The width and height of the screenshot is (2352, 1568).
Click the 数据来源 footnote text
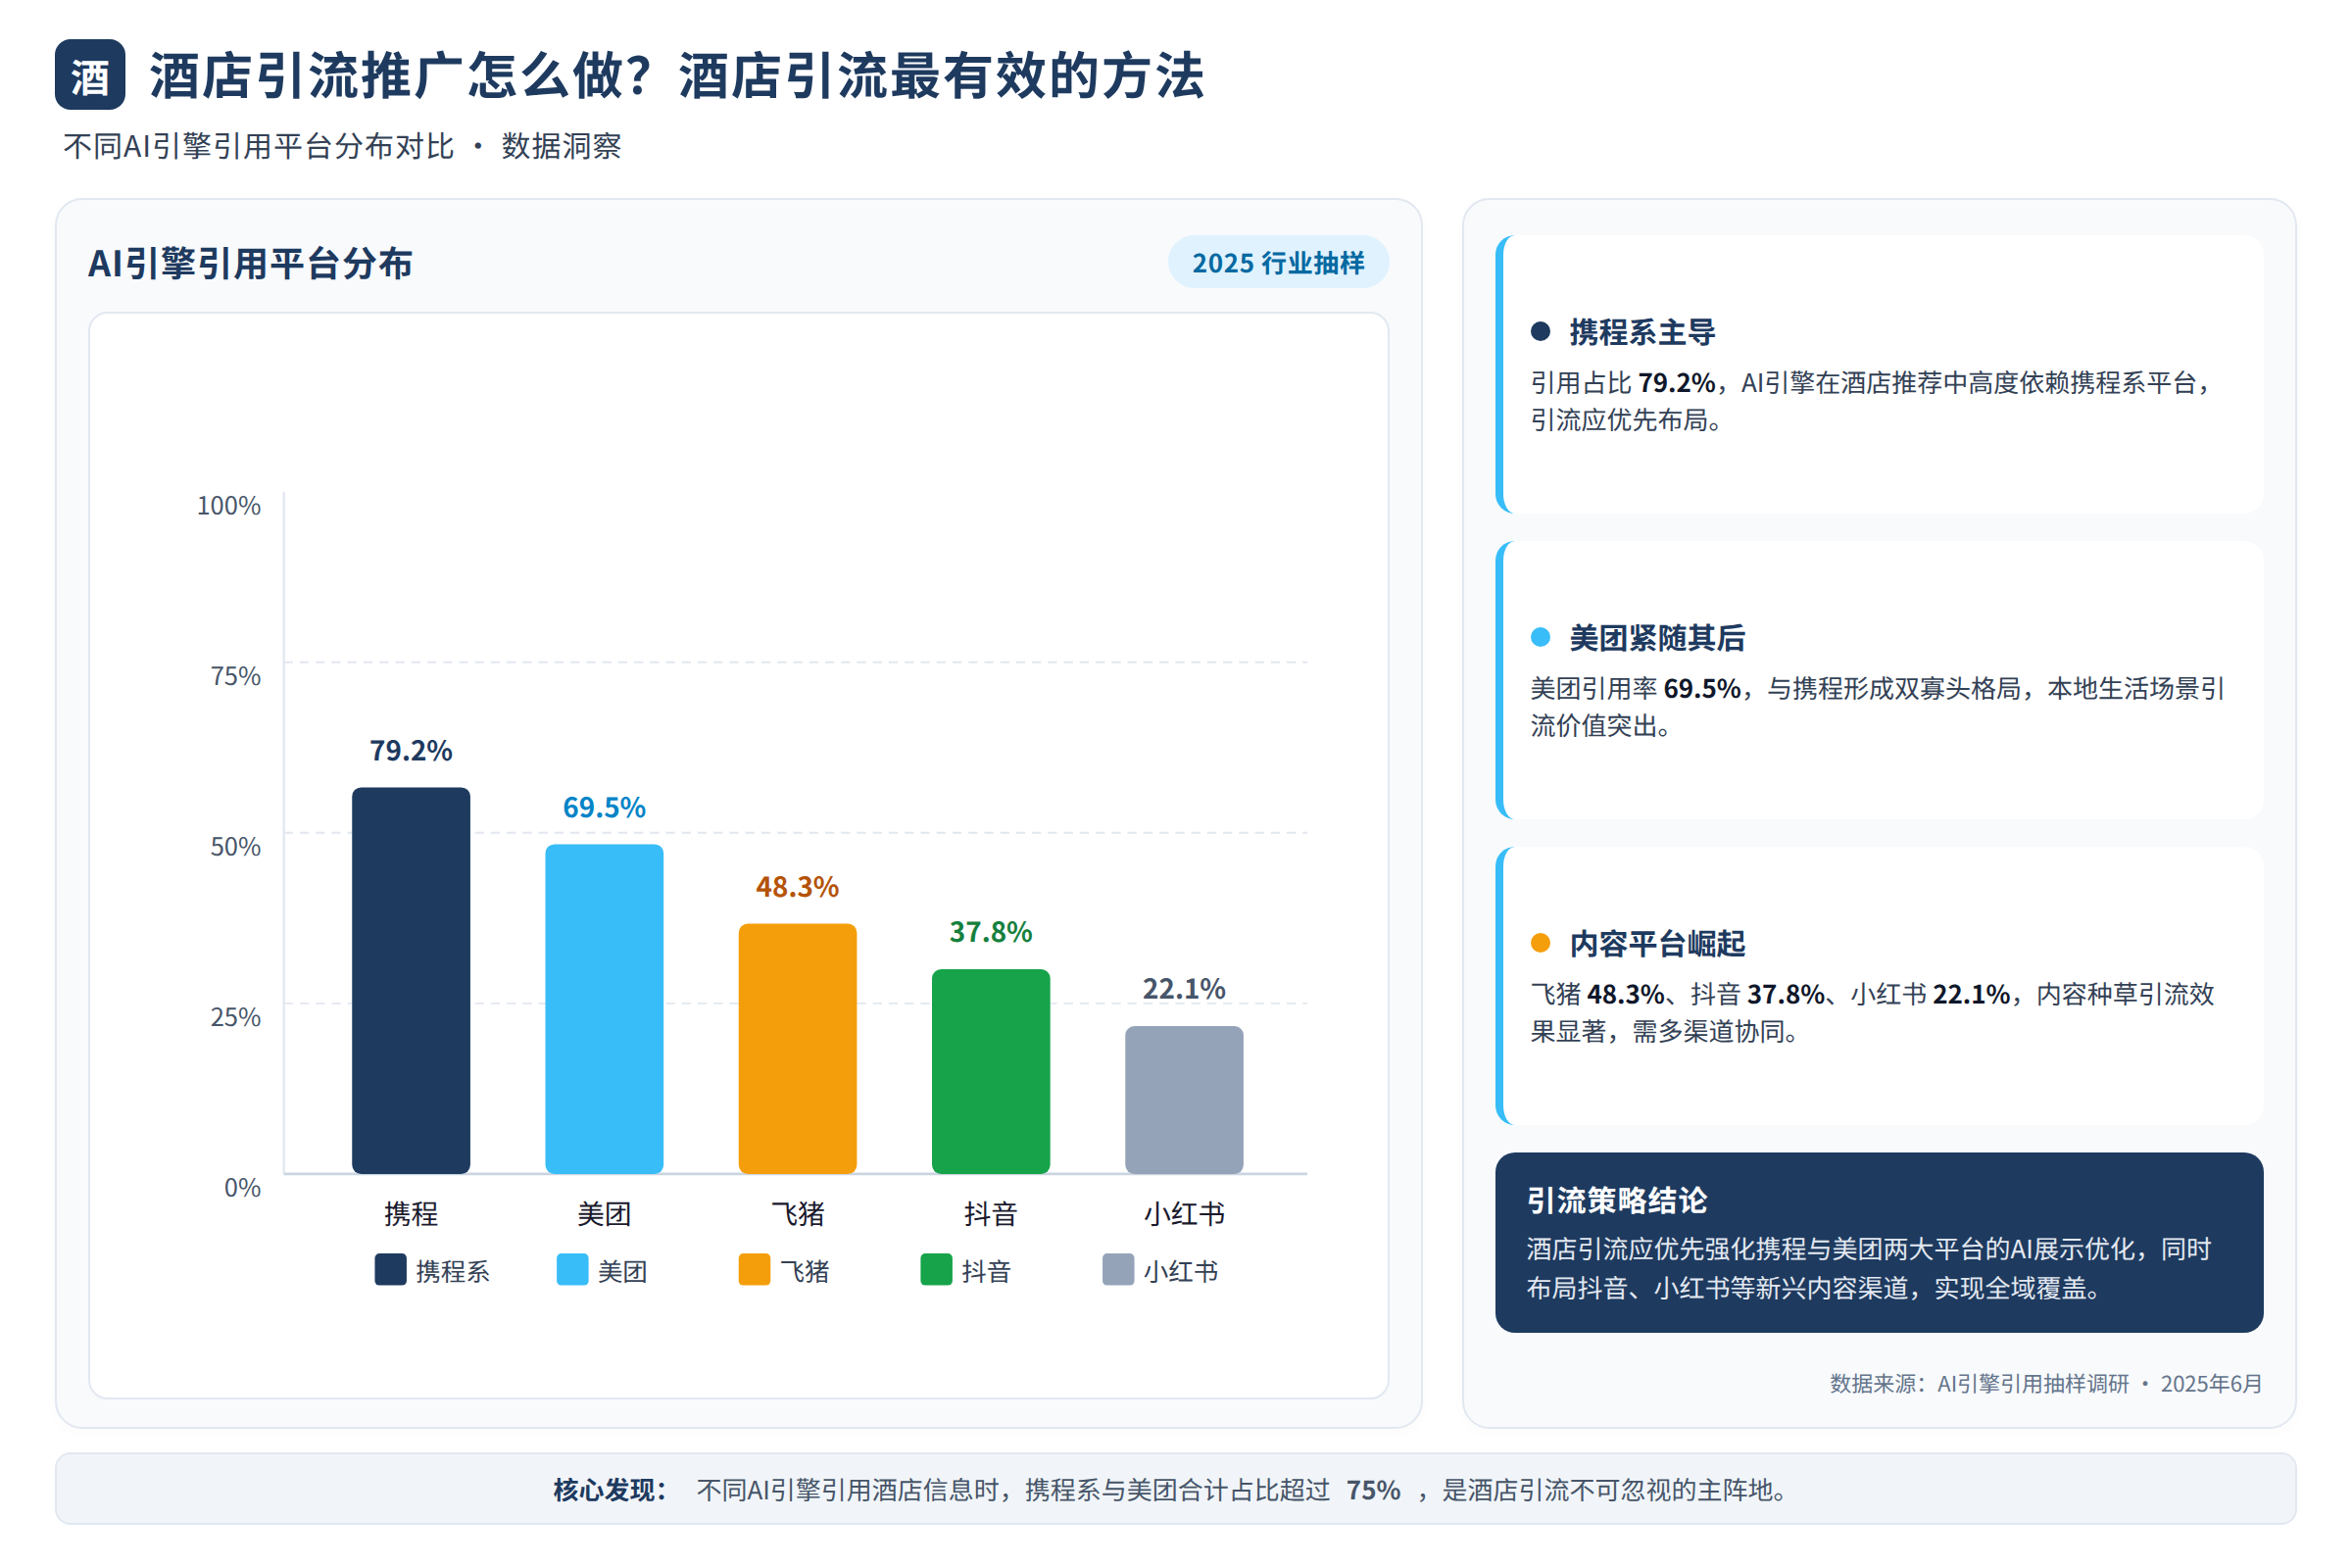2046,1384
